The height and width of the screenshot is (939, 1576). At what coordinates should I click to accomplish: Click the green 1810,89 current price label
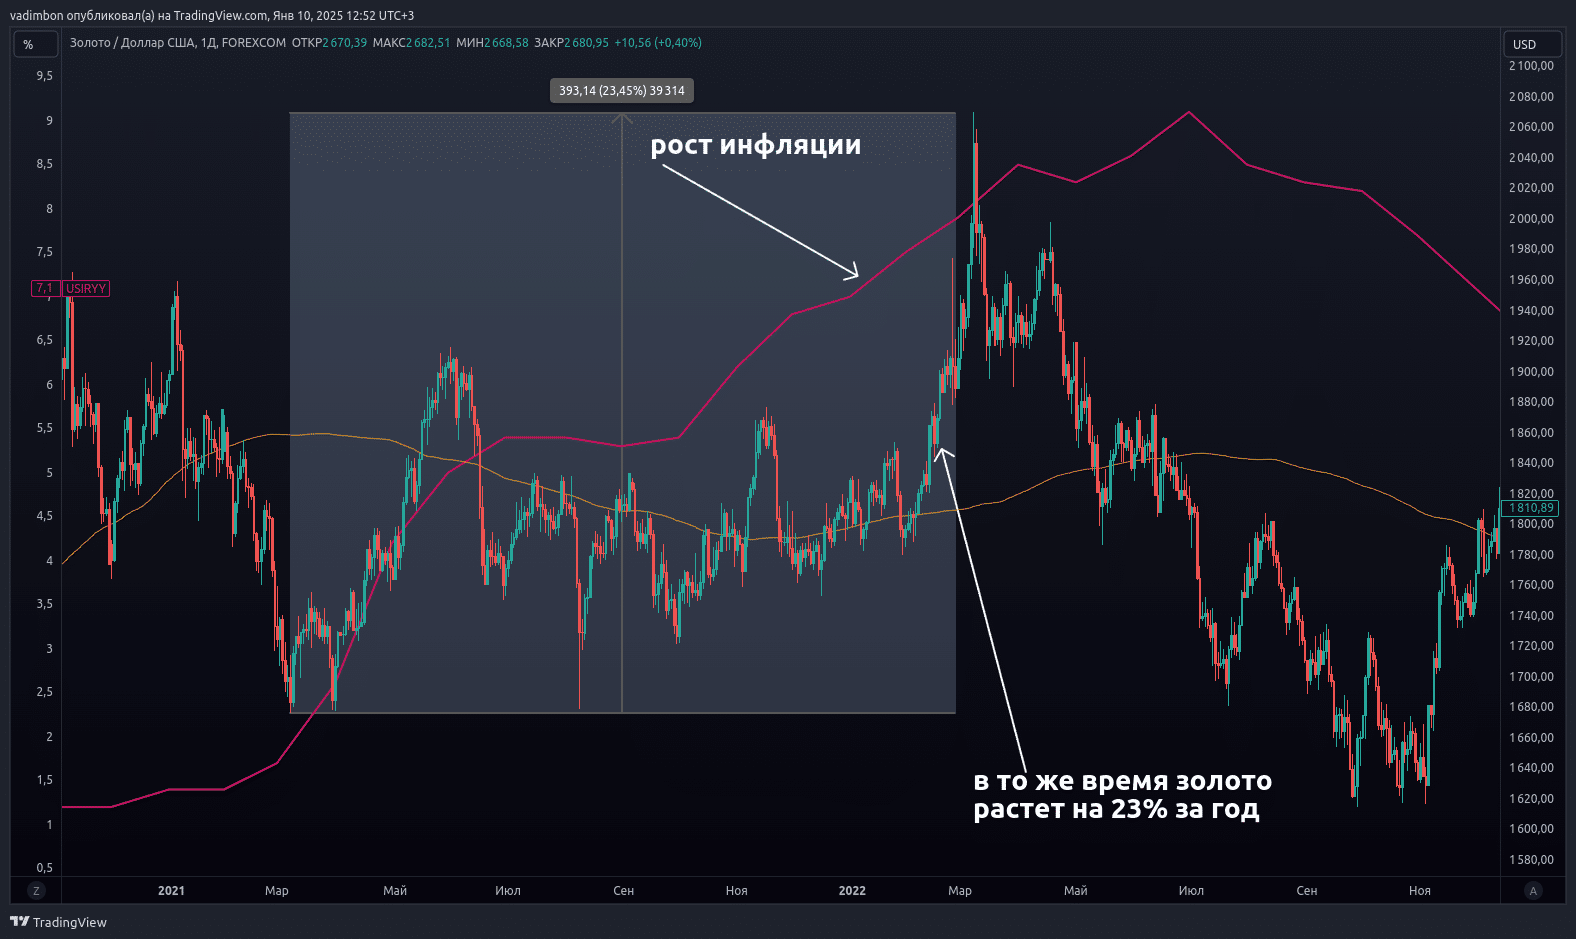1531,508
